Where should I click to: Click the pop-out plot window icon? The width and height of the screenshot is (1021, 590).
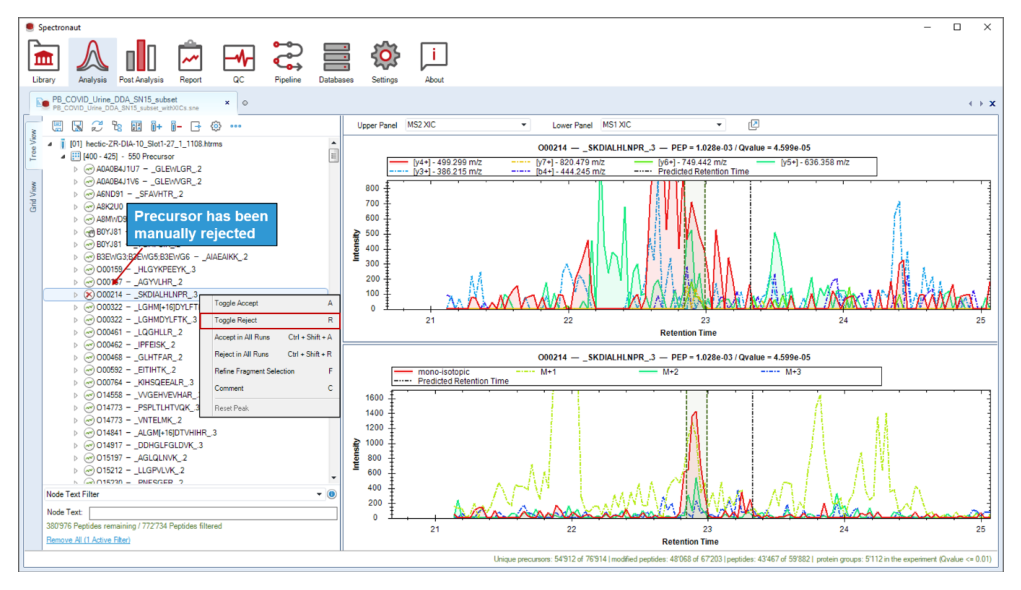pos(753,124)
